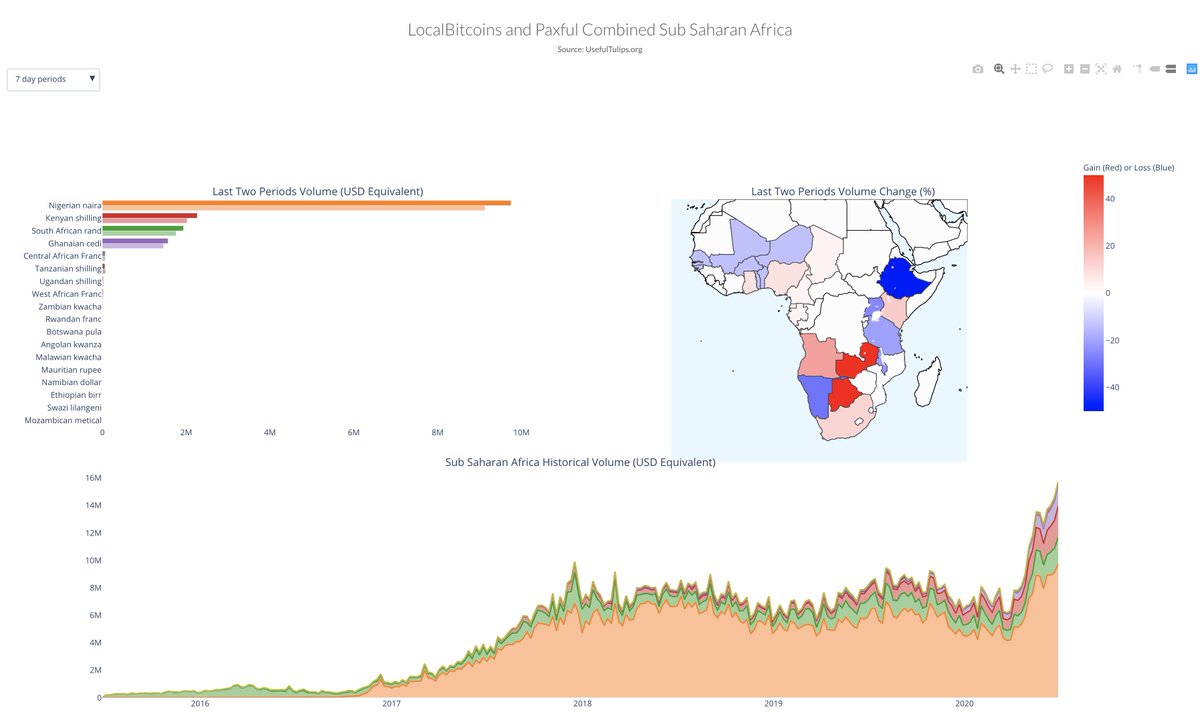
Task: Reset axes with the home icon
Action: click(x=1117, y=68)
